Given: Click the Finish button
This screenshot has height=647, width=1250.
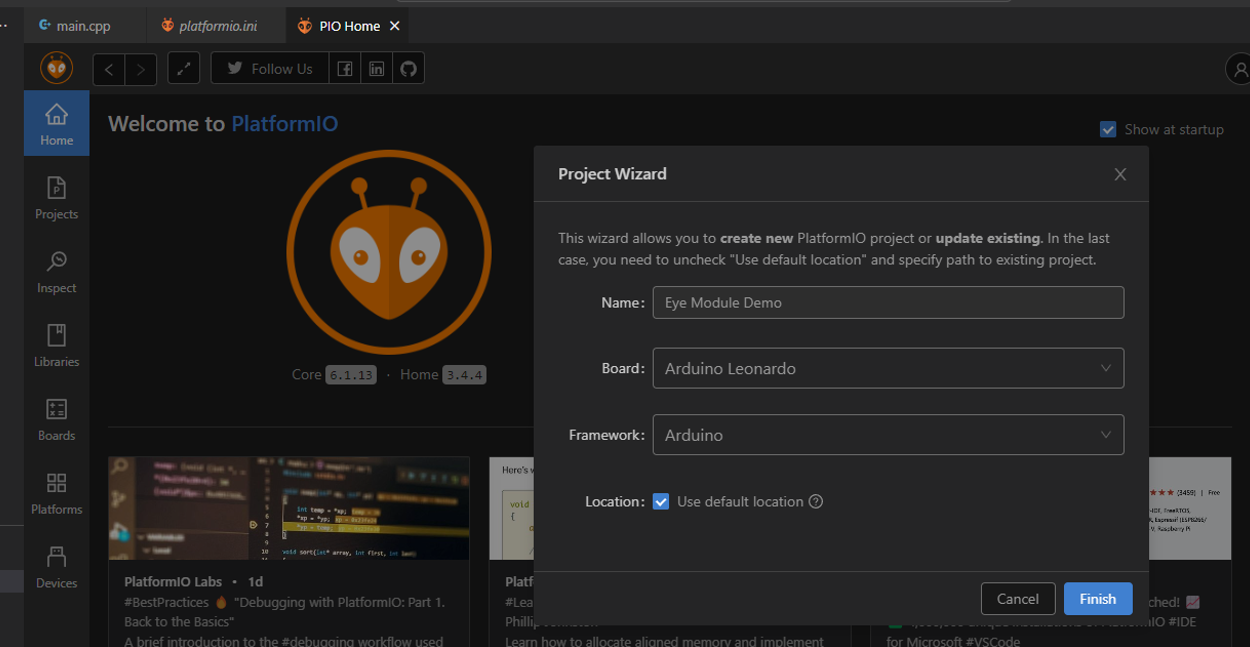Looking at the screenshot, I should 1097,599.
